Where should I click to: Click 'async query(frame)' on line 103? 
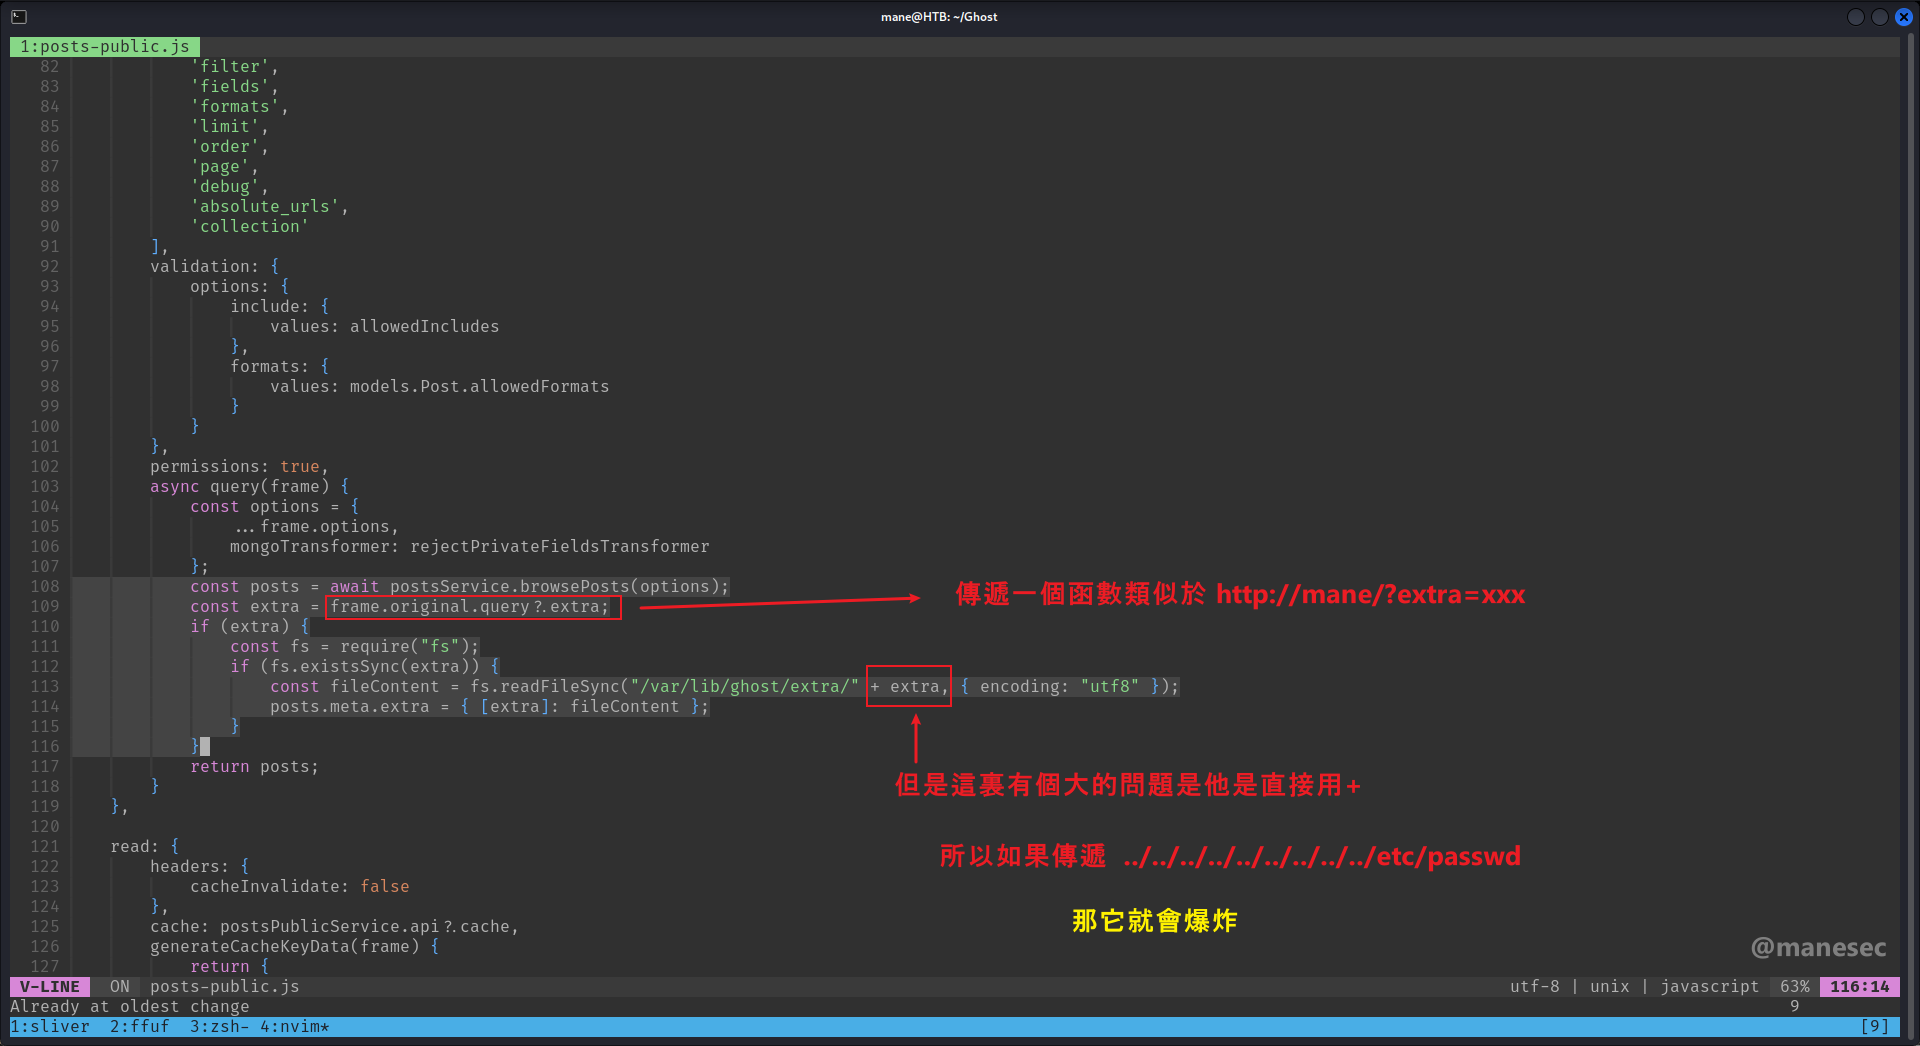(x=240, y=487)
